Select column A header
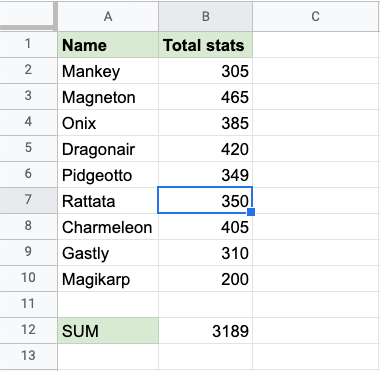The image size is (380, 371). (x=108, y=16)
